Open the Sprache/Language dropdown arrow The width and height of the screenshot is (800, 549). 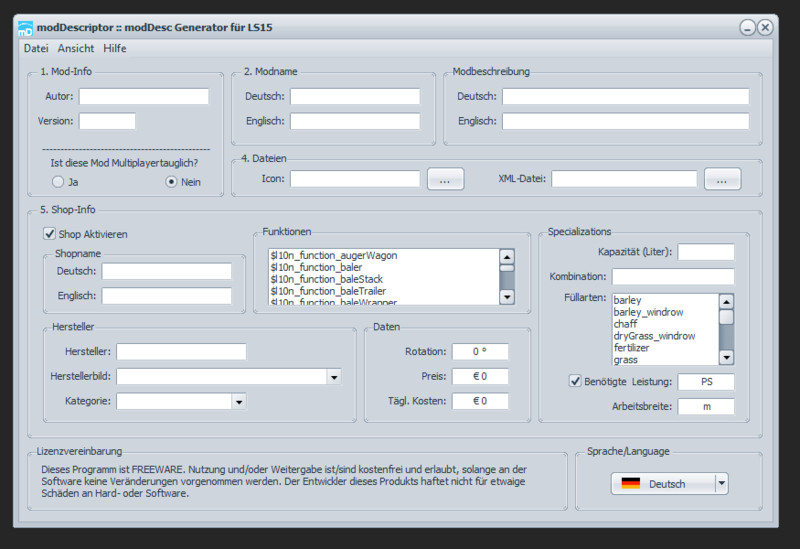point(722,484)
